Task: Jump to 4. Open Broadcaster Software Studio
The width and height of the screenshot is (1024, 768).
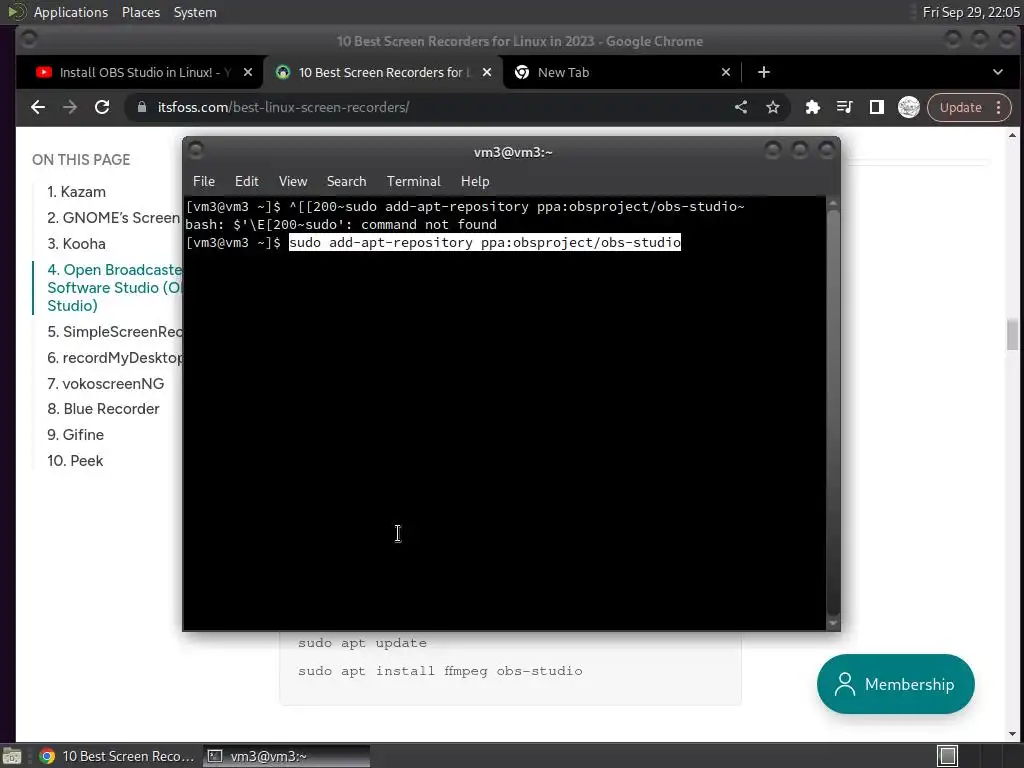Action: 114,288
